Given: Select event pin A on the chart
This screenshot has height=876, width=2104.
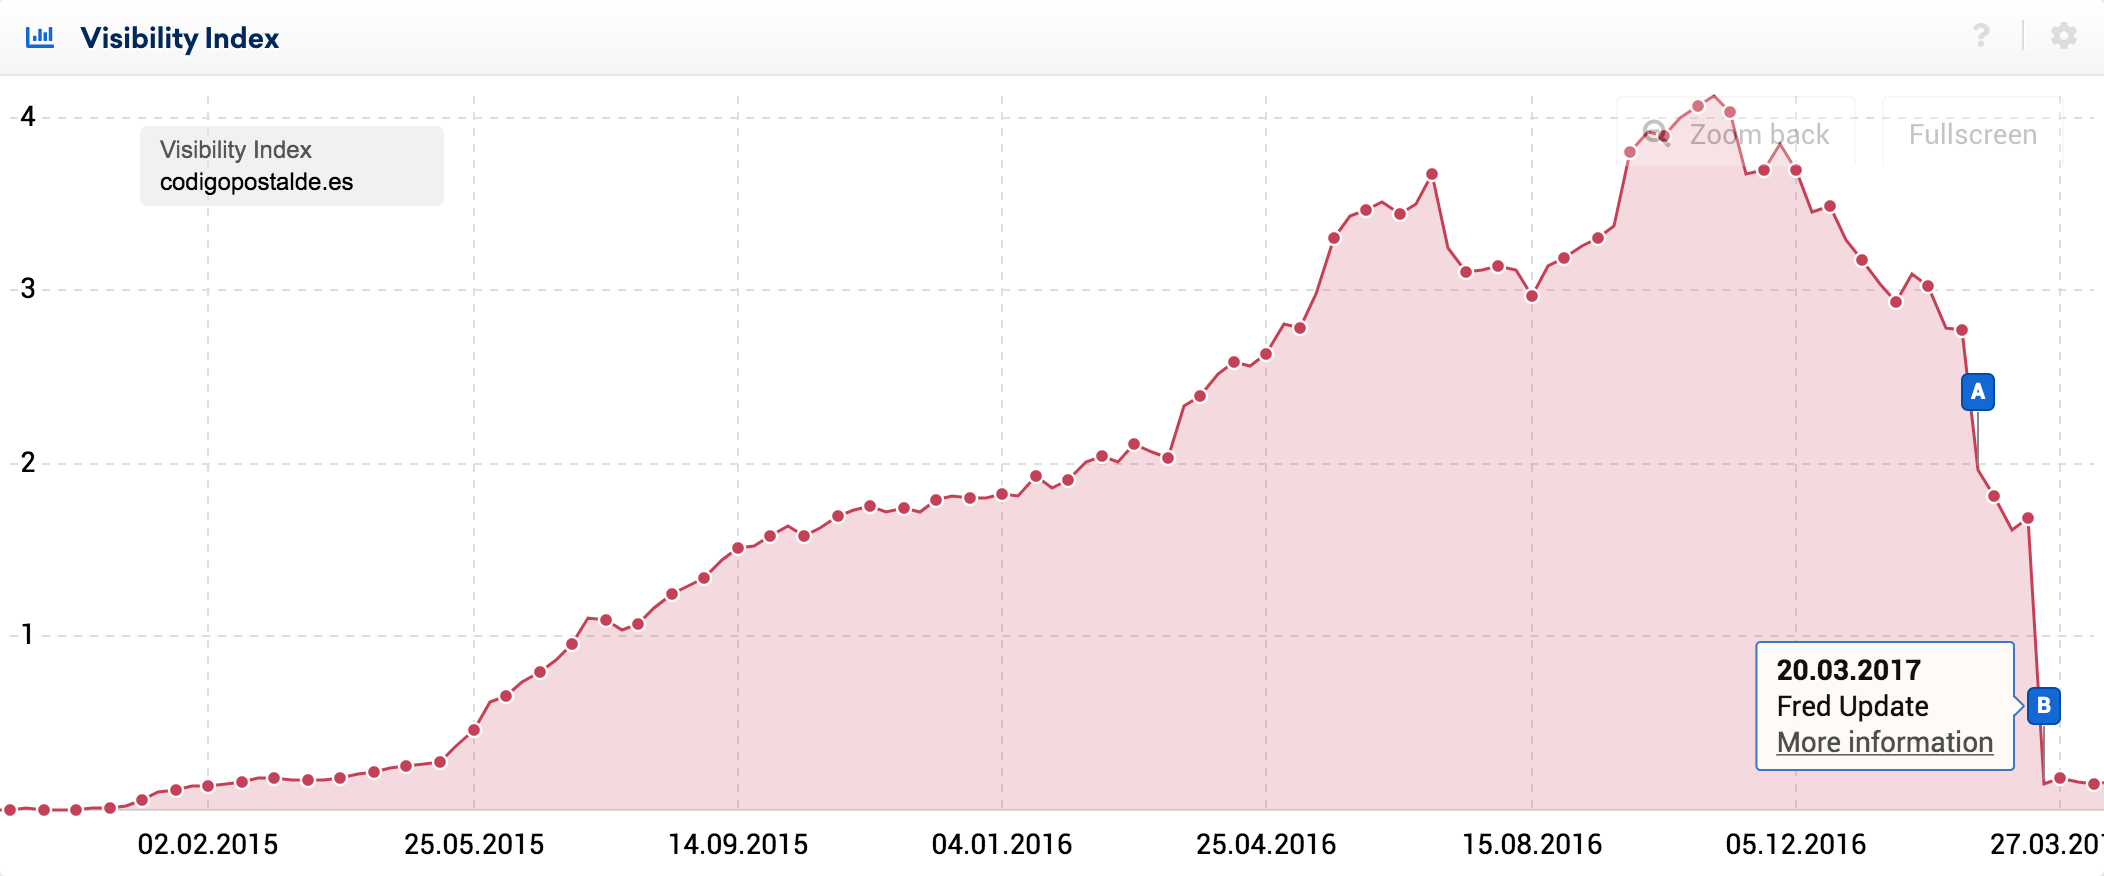Looking at the screenshot, I should [1977, 392].
